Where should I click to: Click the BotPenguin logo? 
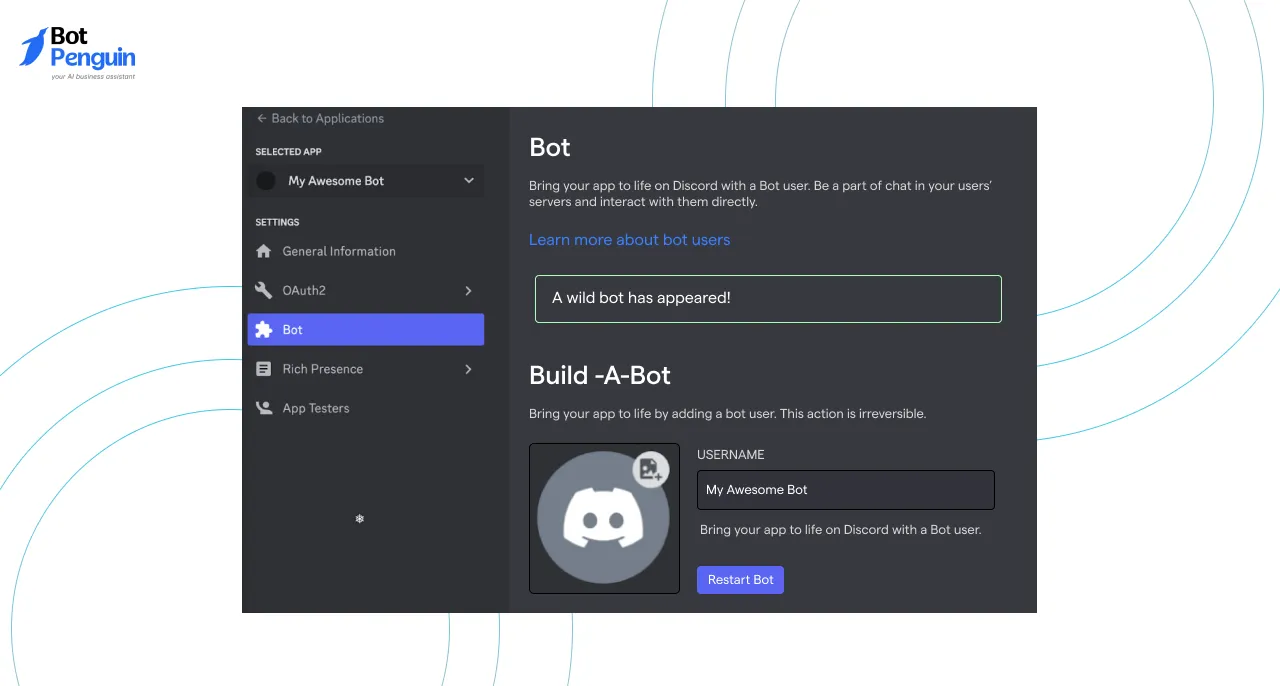tap(78, 53)
